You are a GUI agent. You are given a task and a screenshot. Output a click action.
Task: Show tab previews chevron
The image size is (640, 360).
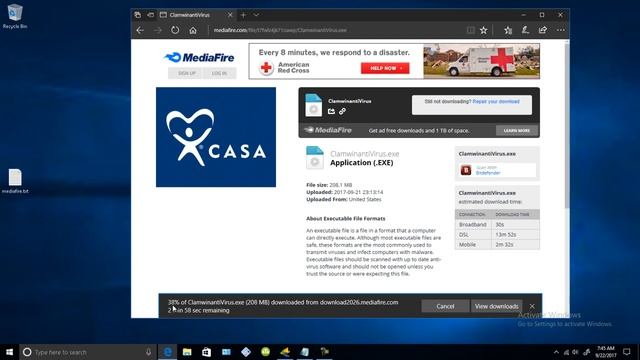[256, 15]
